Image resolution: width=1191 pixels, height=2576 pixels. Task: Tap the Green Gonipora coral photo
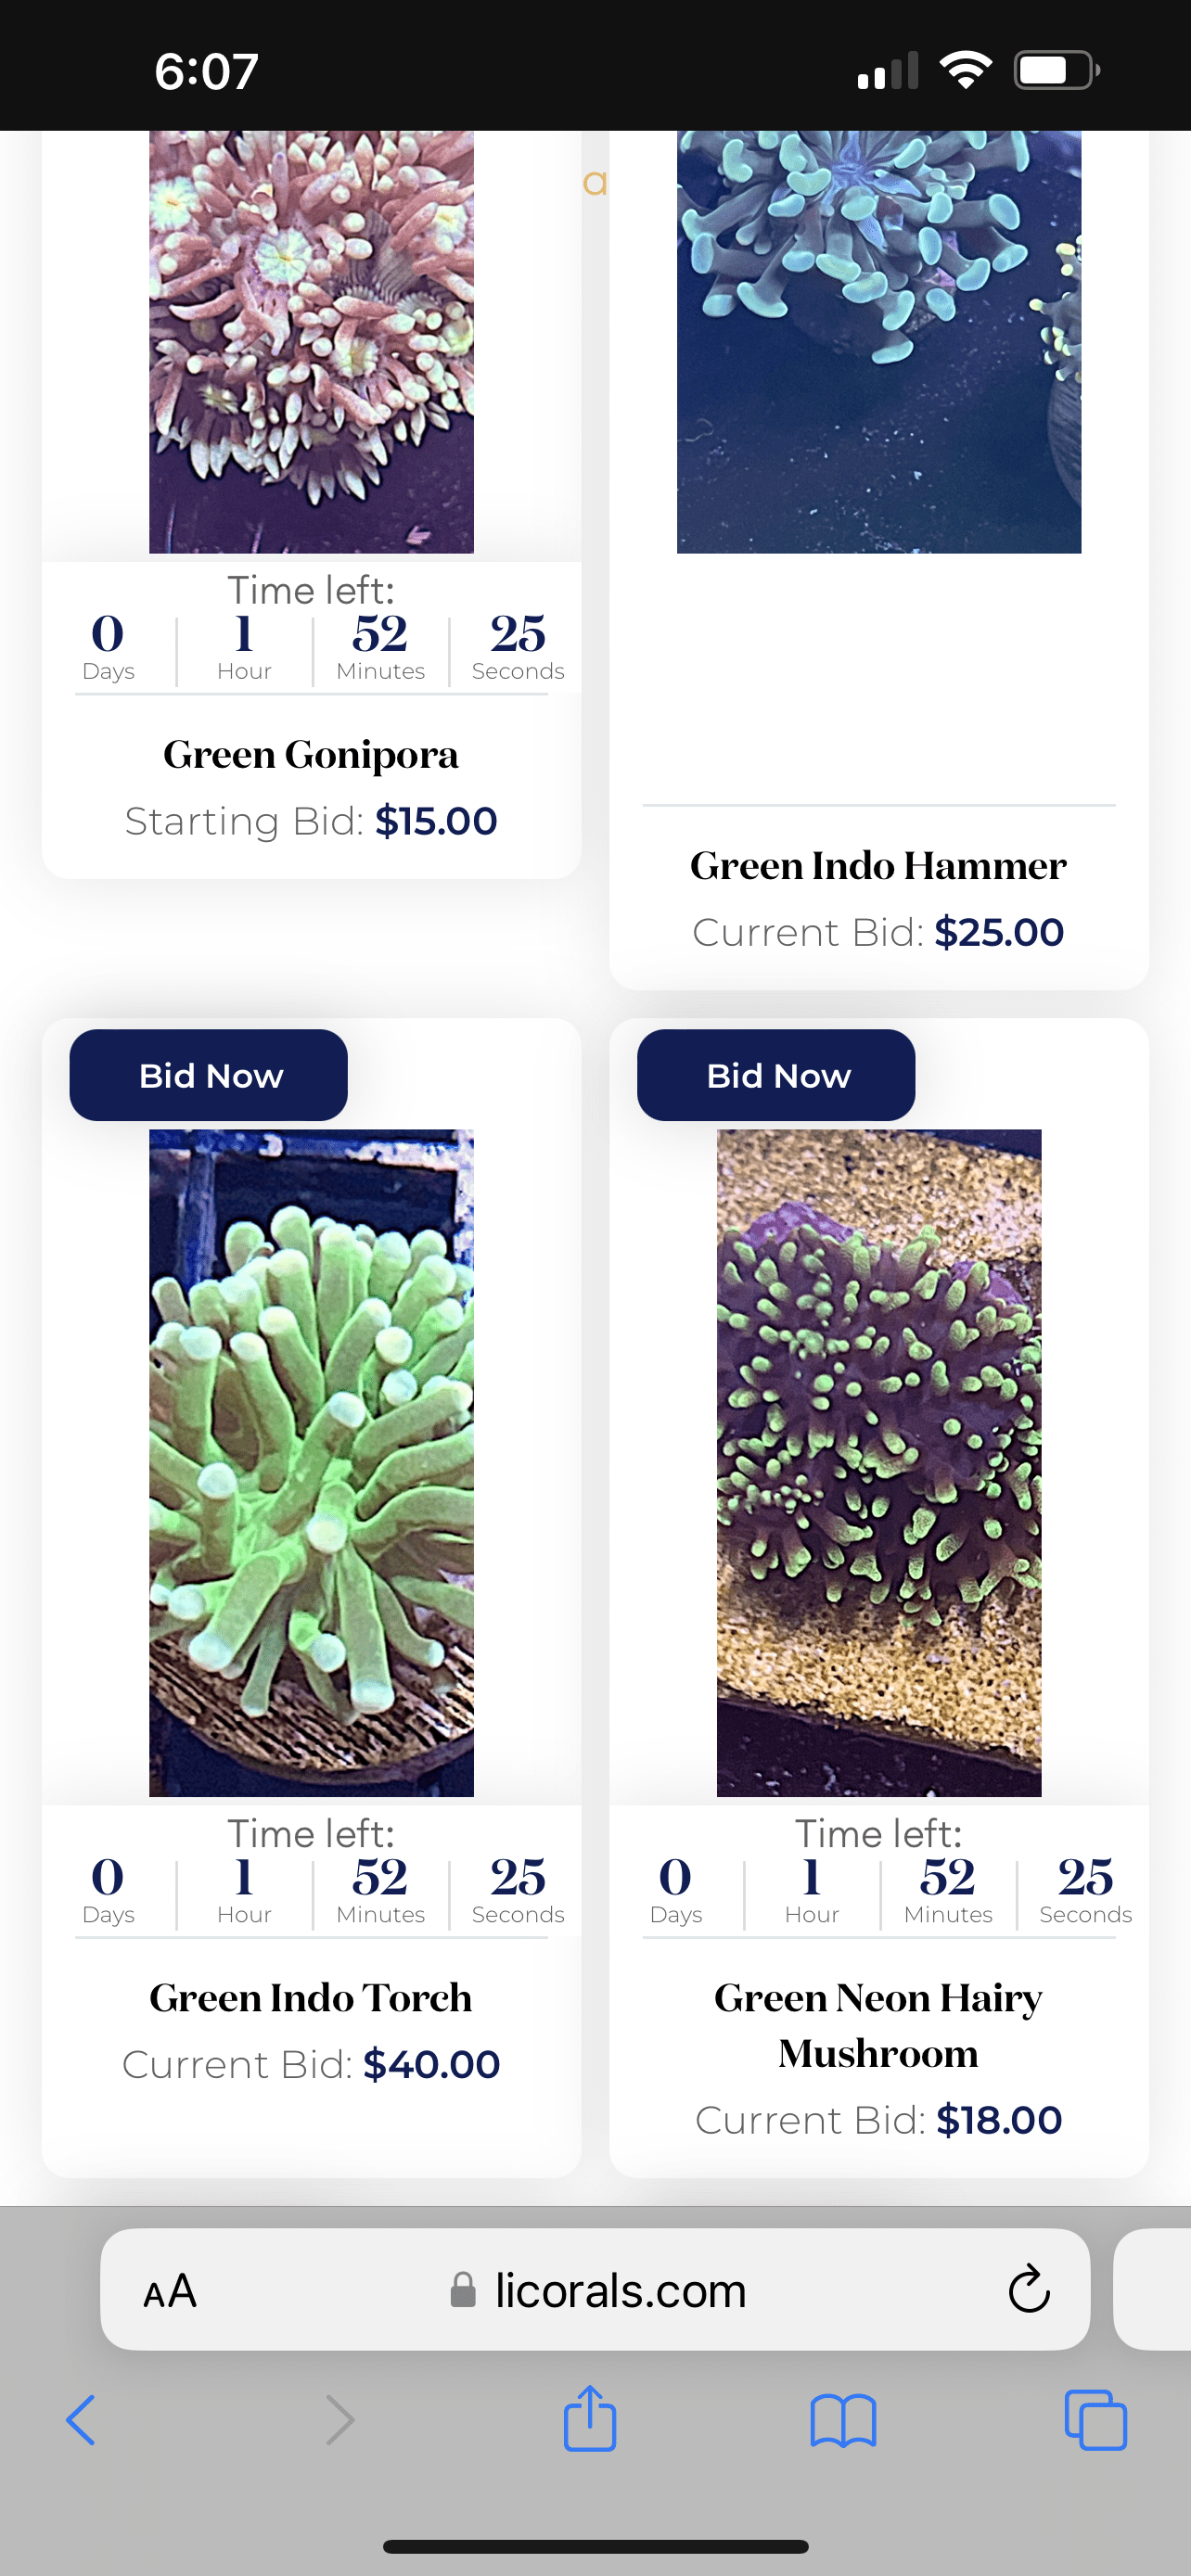pos(311,340)
